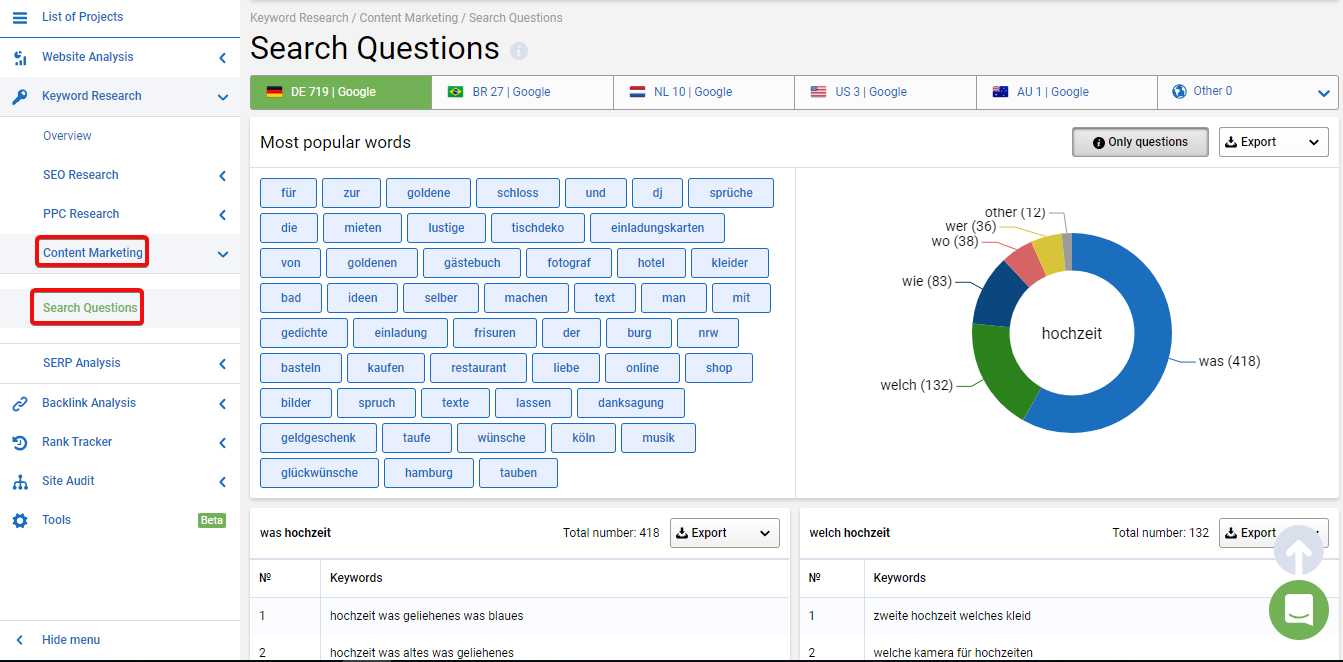Switch to the NL 10 | Google tab

(x=705, y=92)
